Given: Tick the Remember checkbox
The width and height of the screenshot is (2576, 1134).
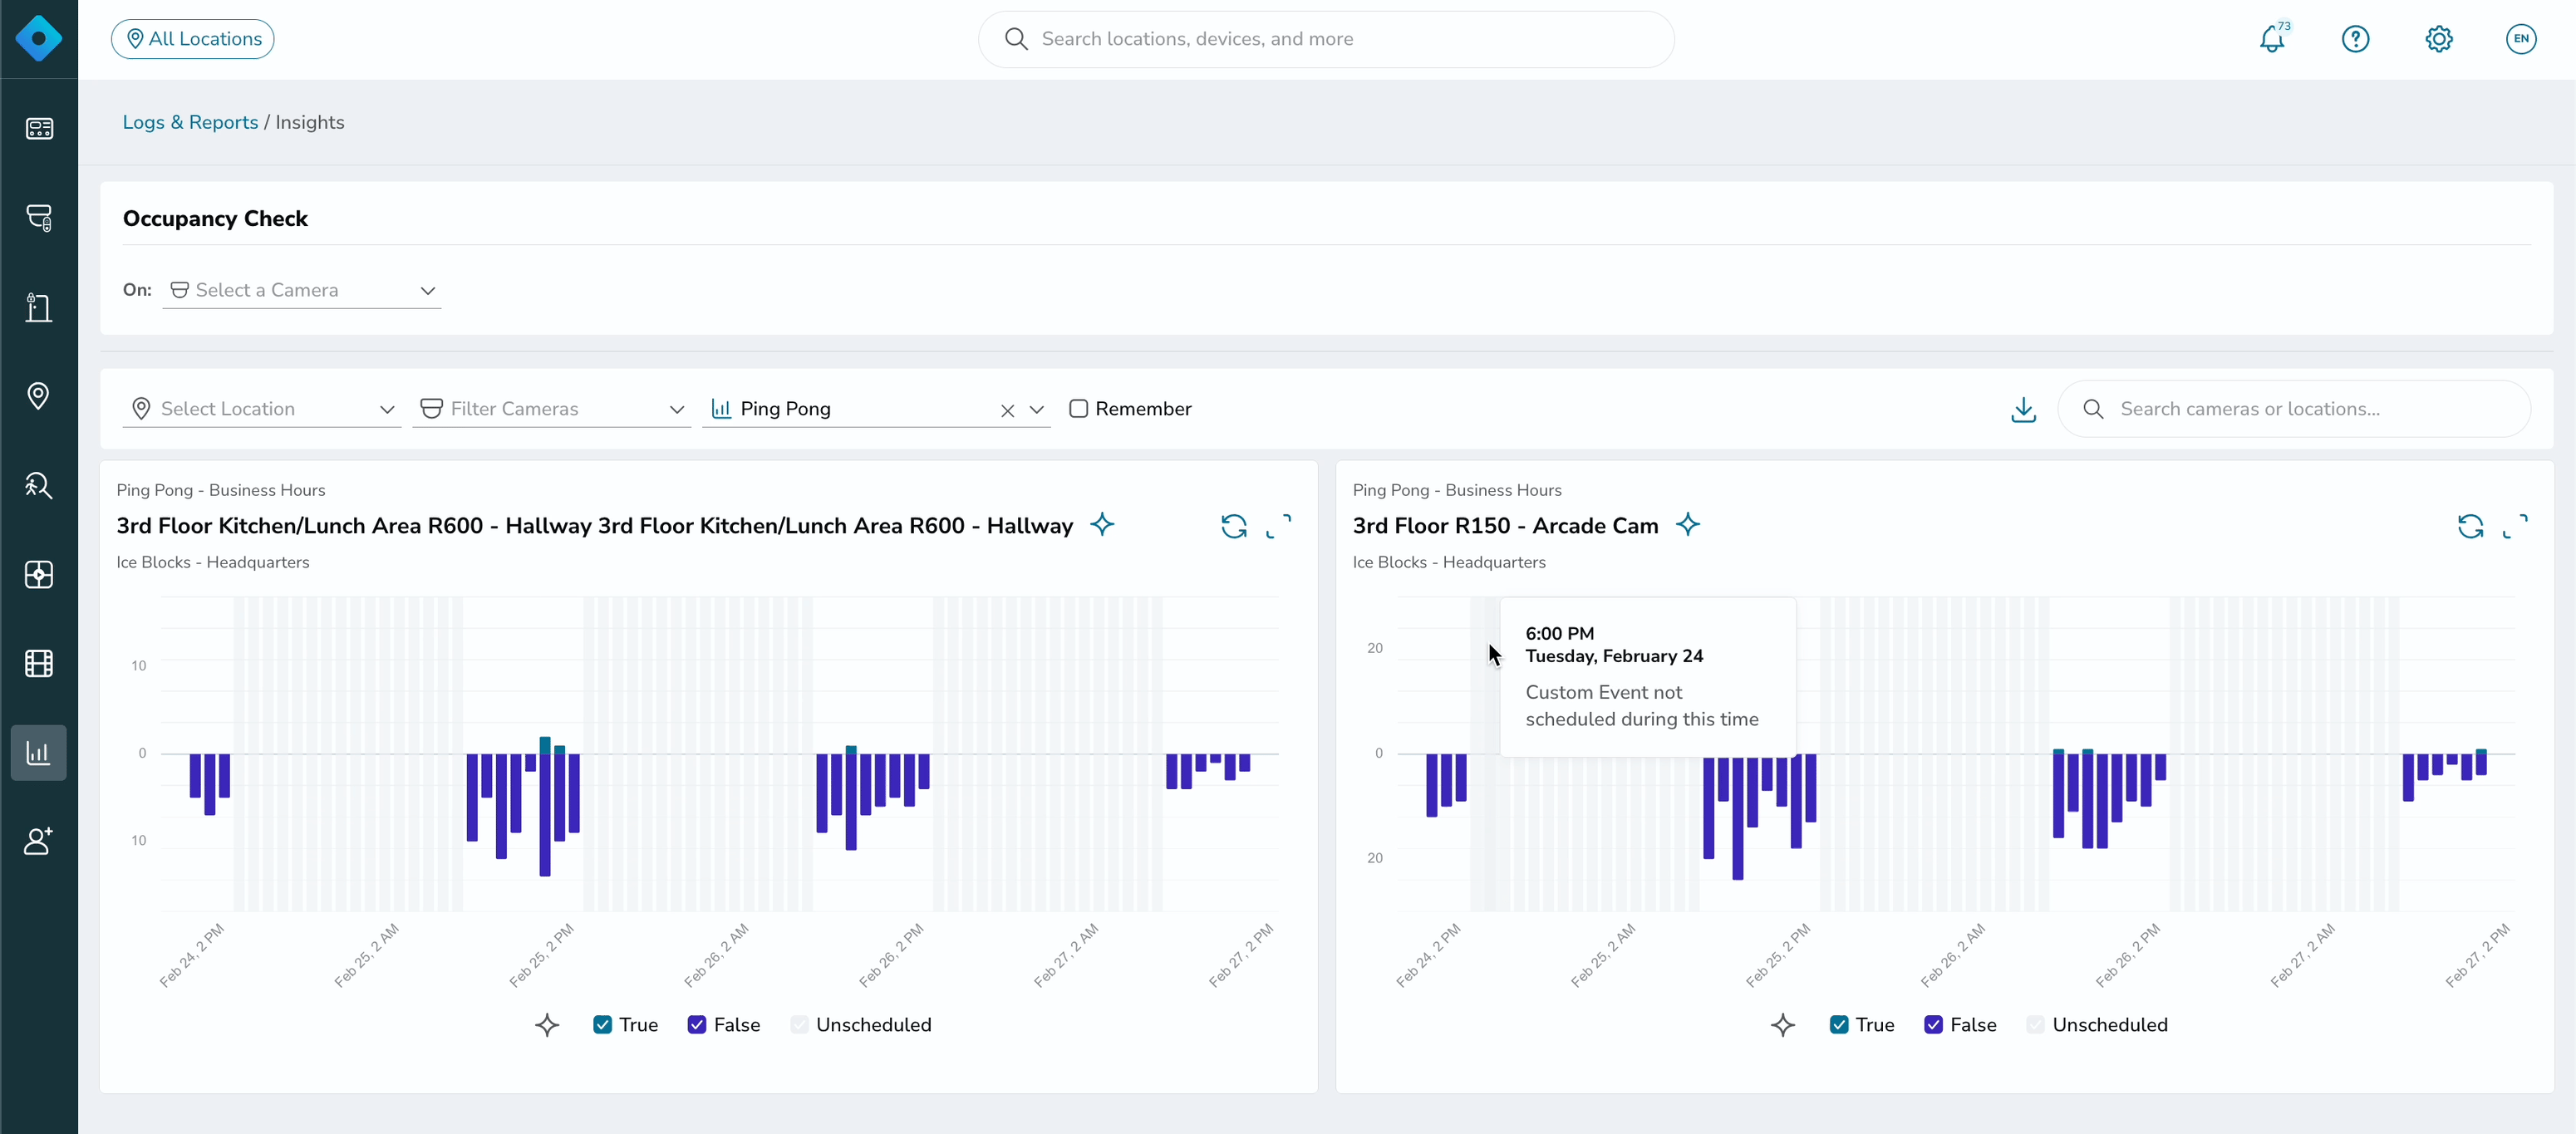Looking at the screenshot, I should 1078,408.
